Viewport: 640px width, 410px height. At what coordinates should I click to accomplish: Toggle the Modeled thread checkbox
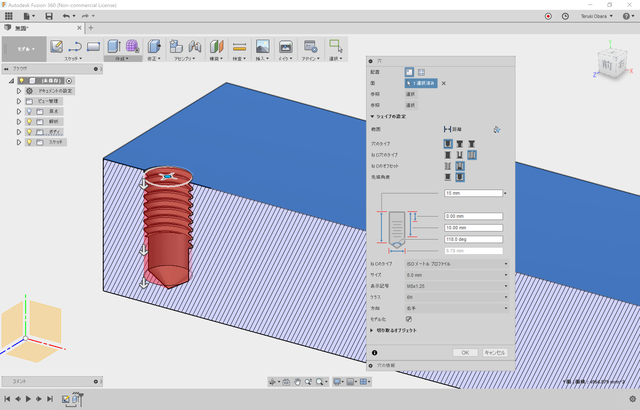[x=409, y=319]
